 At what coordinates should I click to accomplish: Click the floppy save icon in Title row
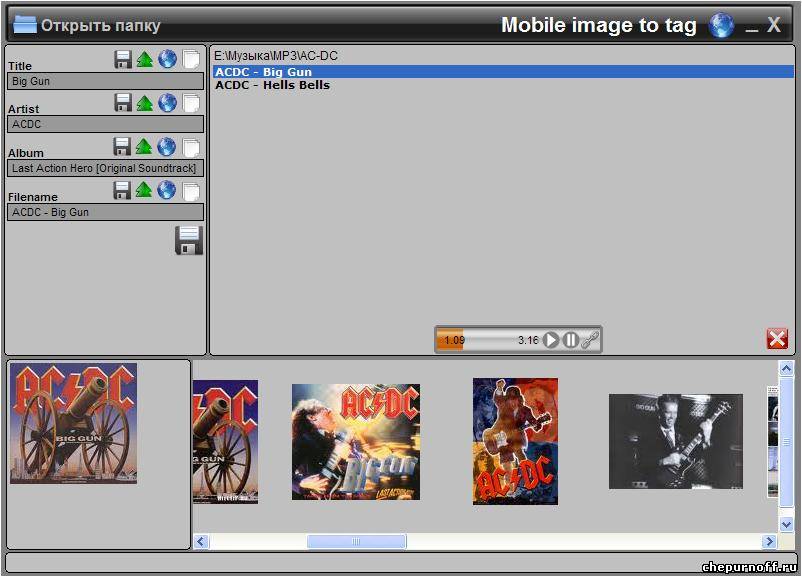click(123, 59)
